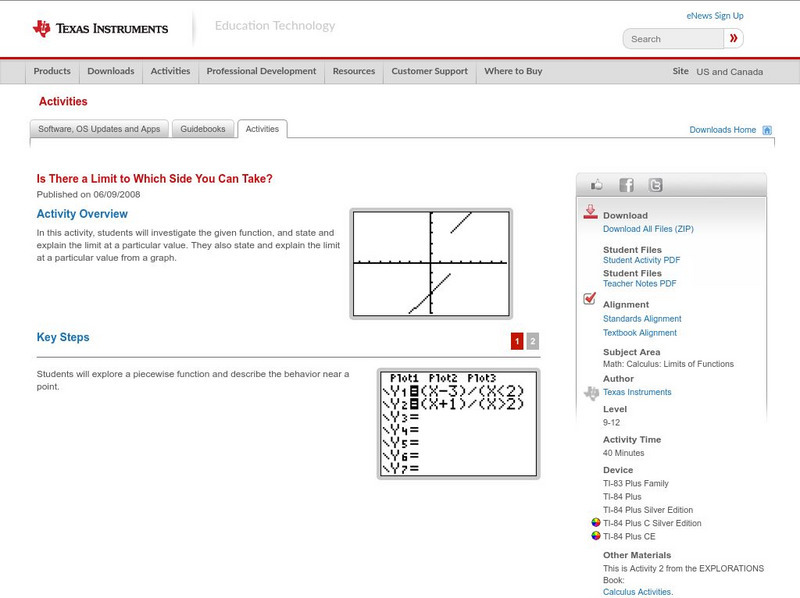Open the Site US and Canada selector
The height and width of the screenshot is (598, 800).
(717, 71)
